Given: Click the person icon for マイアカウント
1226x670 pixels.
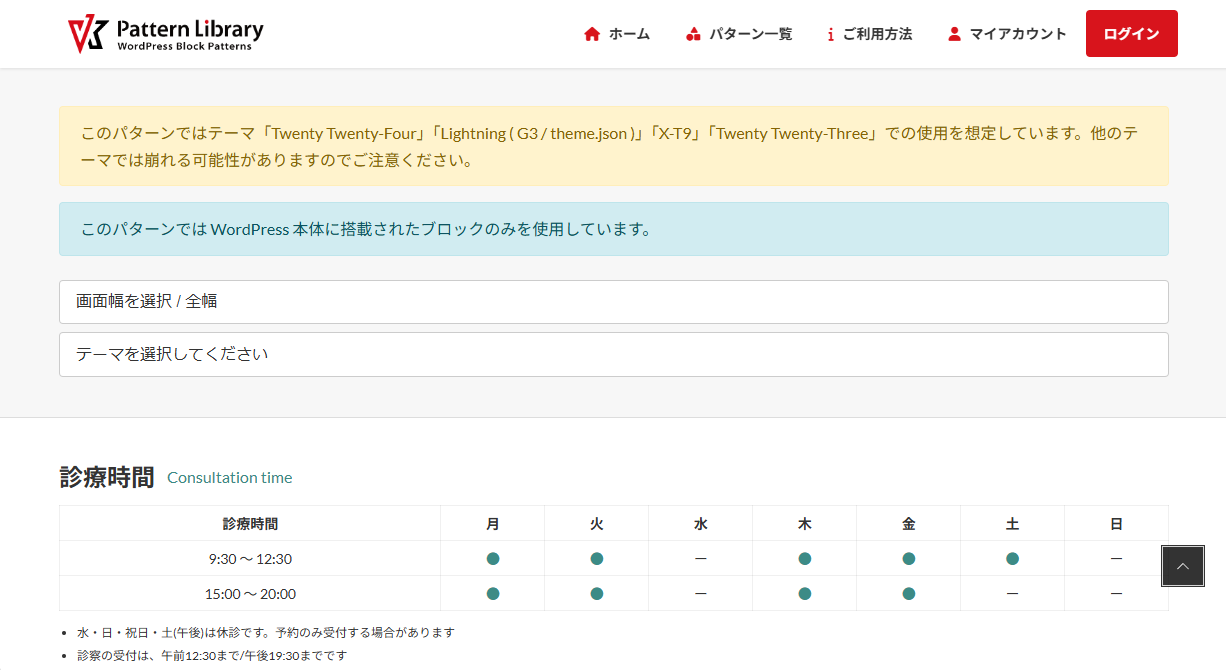Looking at the screenshot, I should pos(954,34).
